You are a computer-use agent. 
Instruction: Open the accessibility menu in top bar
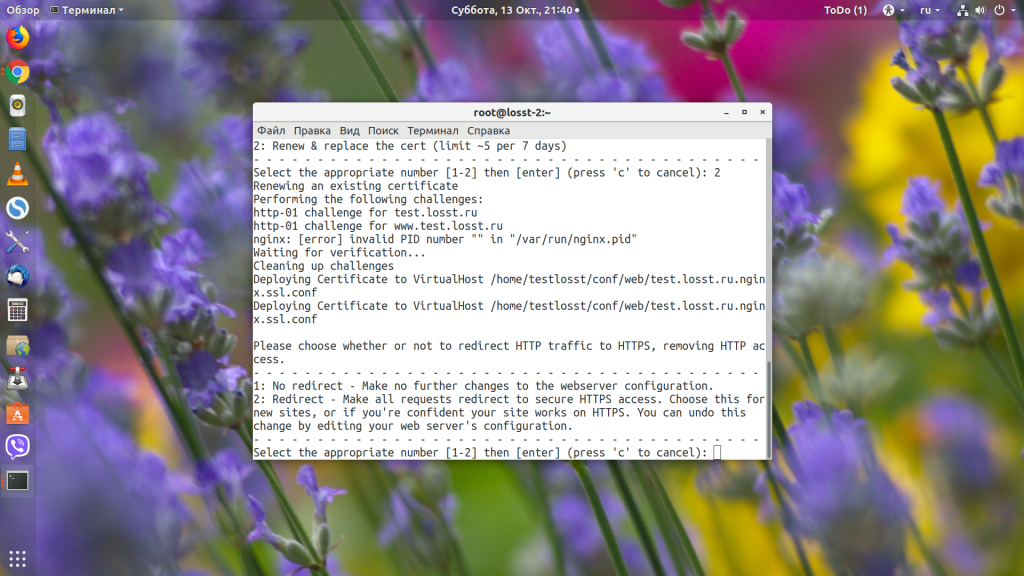pos(890,10)
